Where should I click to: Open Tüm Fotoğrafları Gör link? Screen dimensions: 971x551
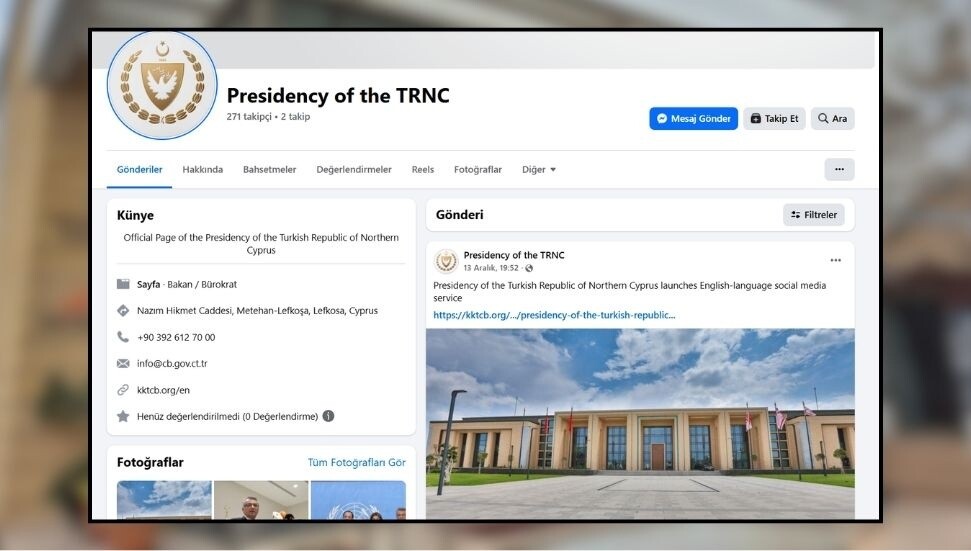(x=357, y=462)
